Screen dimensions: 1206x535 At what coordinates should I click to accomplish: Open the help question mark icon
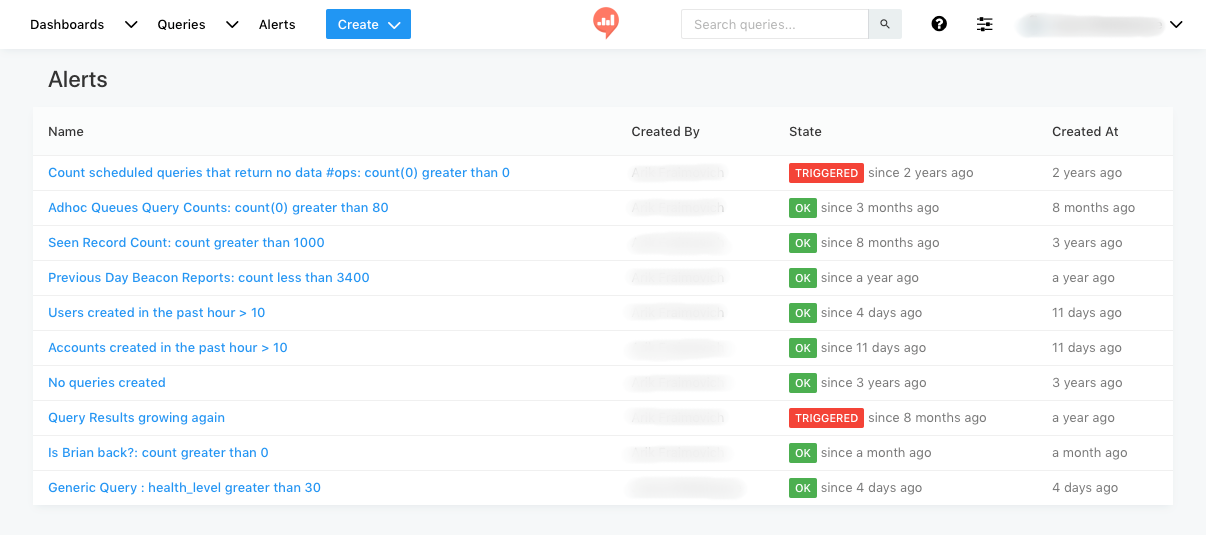click(939, 24)
